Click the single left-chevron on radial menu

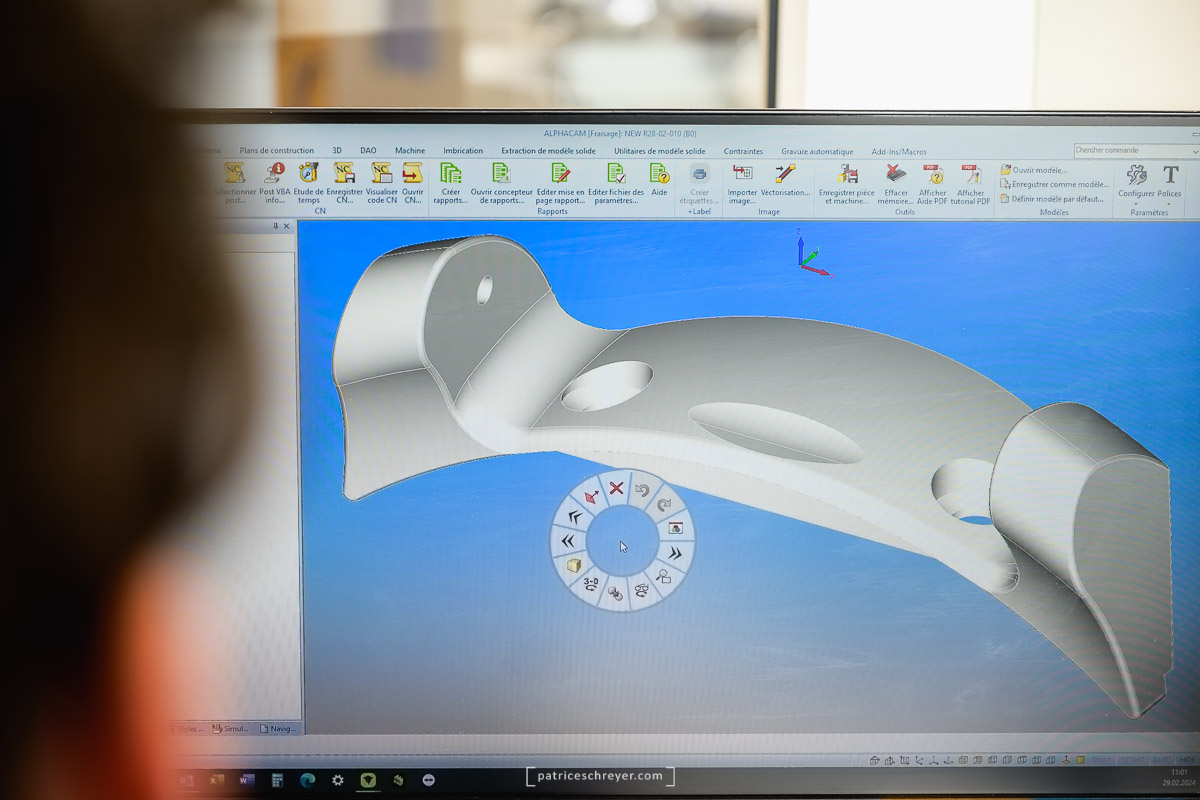[574, 516]
